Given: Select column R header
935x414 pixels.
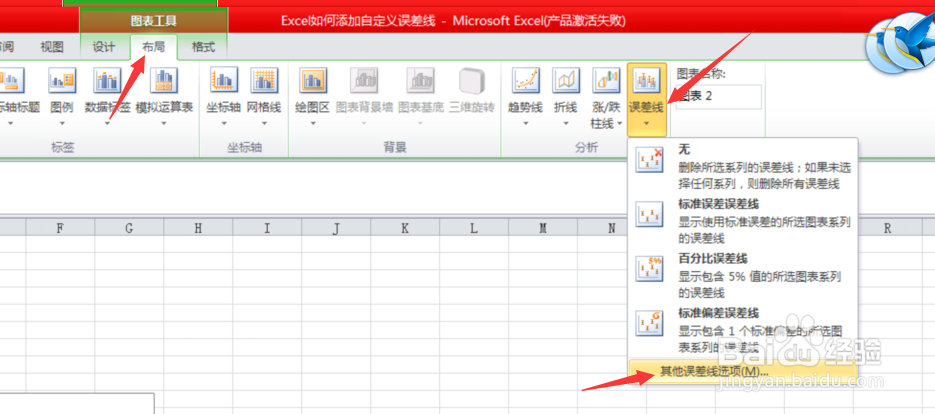Looking at the screenshot, I should (888, 228).
